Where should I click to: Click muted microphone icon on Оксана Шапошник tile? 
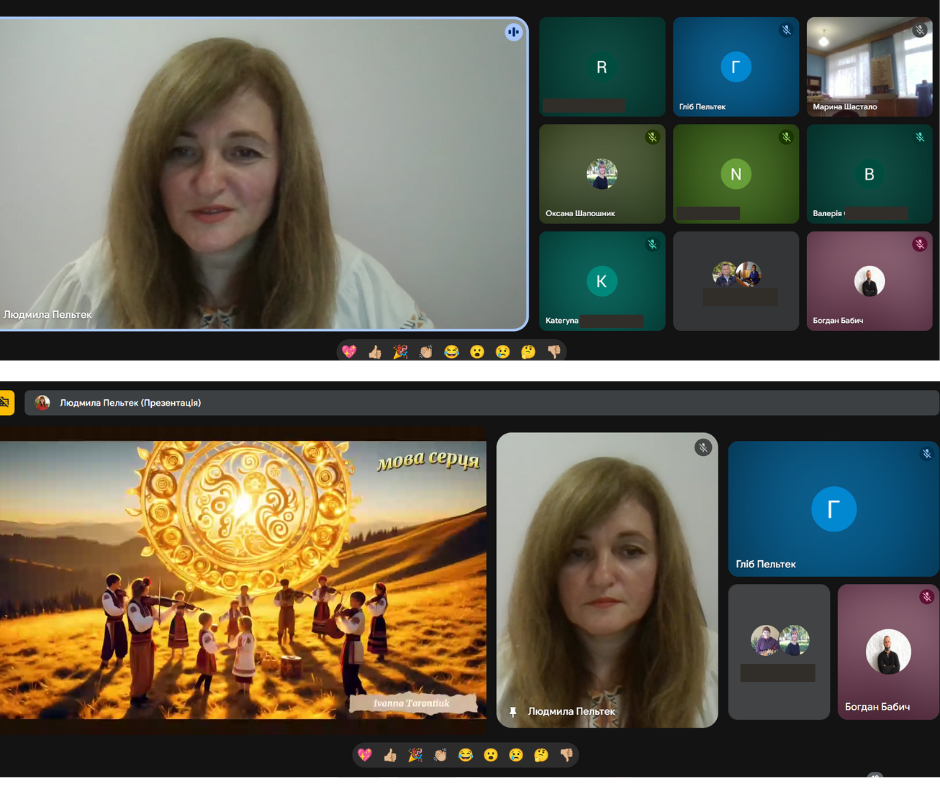pos(652,137)
